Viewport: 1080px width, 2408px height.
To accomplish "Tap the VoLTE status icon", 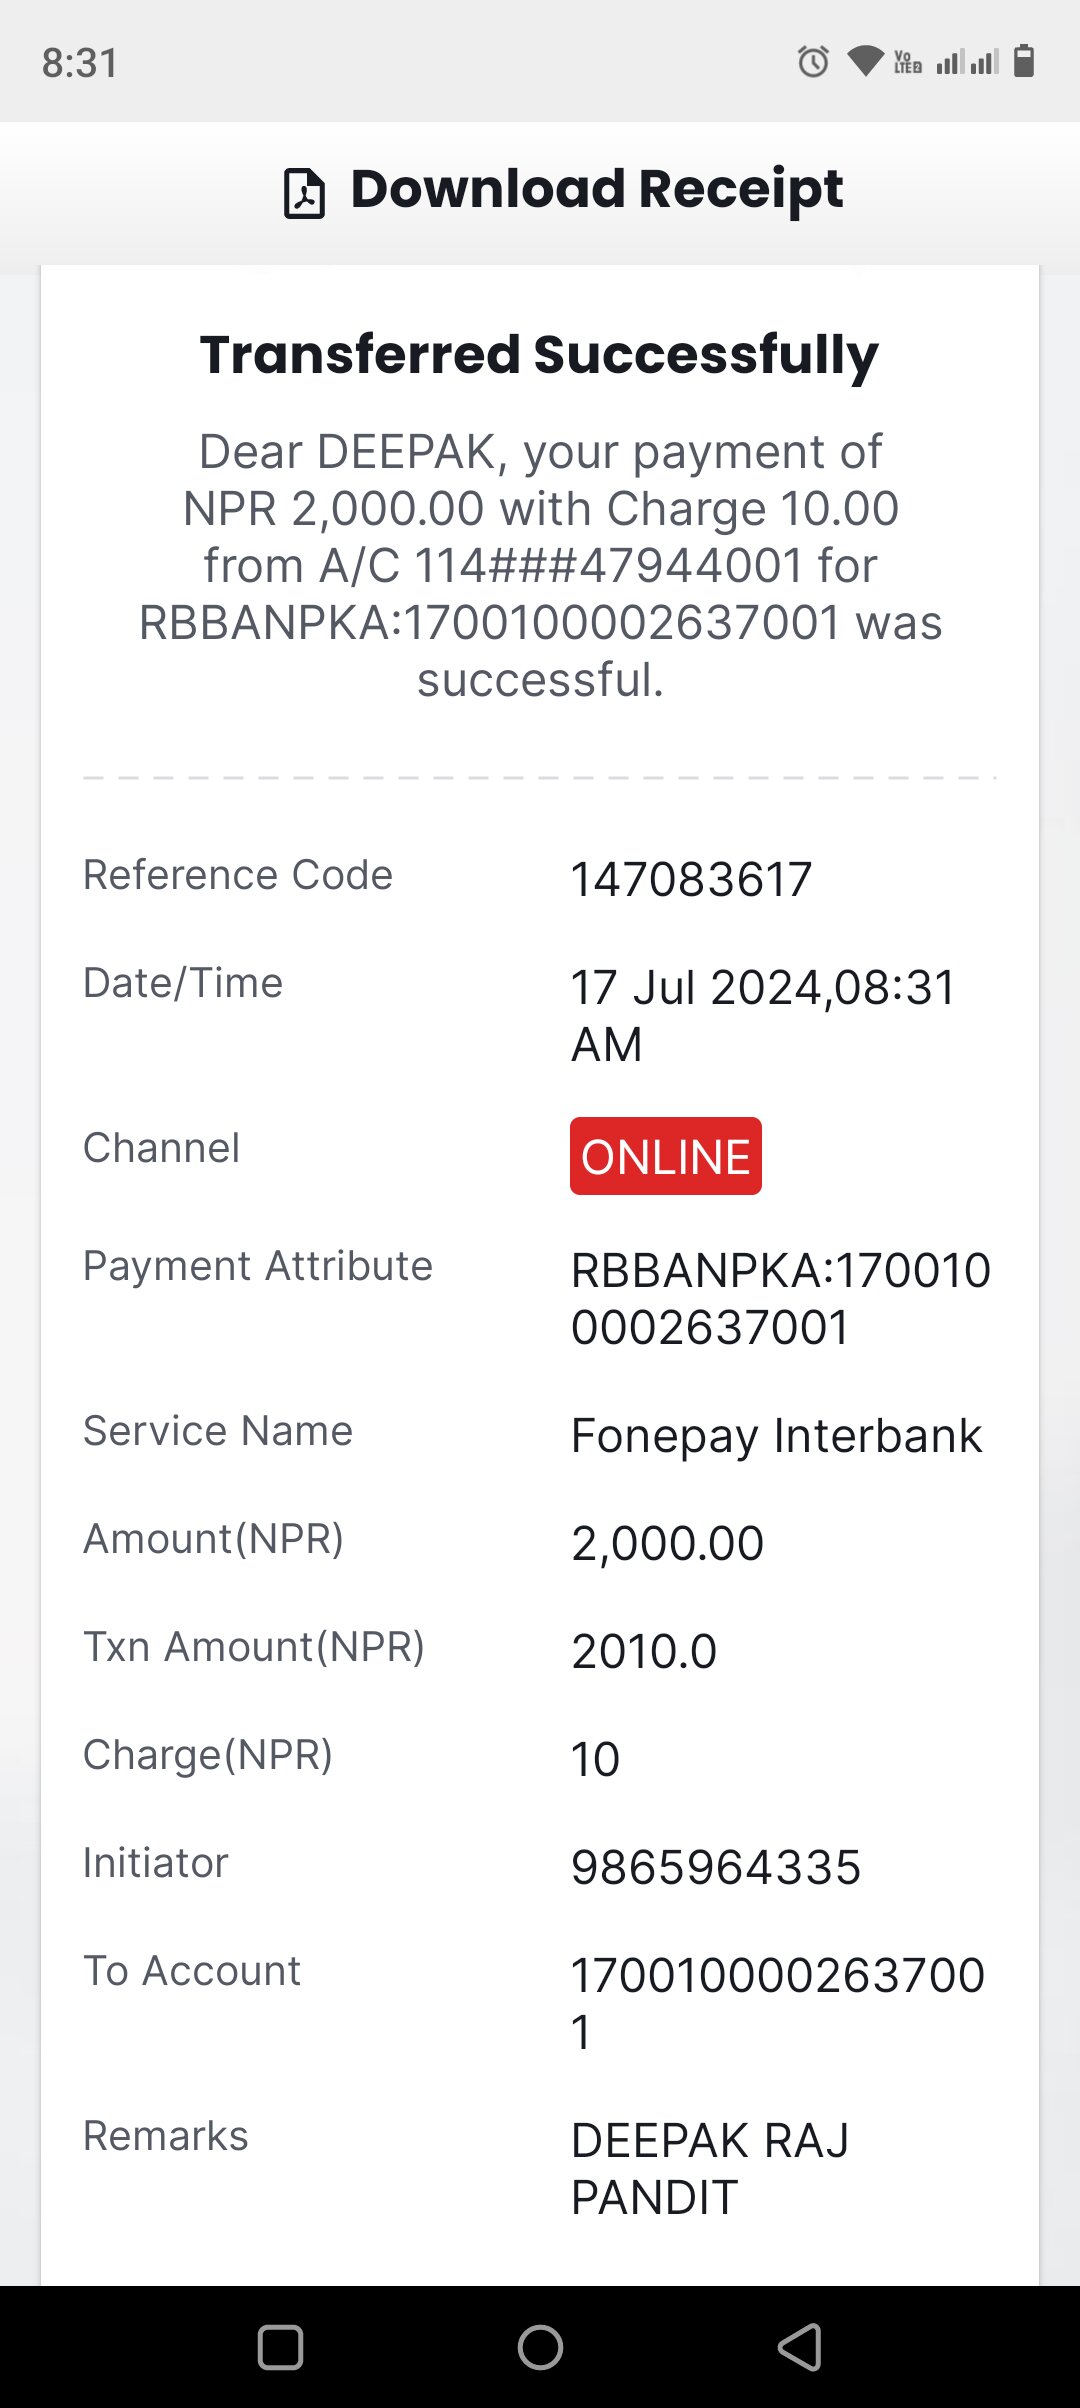I will point(908,62).
